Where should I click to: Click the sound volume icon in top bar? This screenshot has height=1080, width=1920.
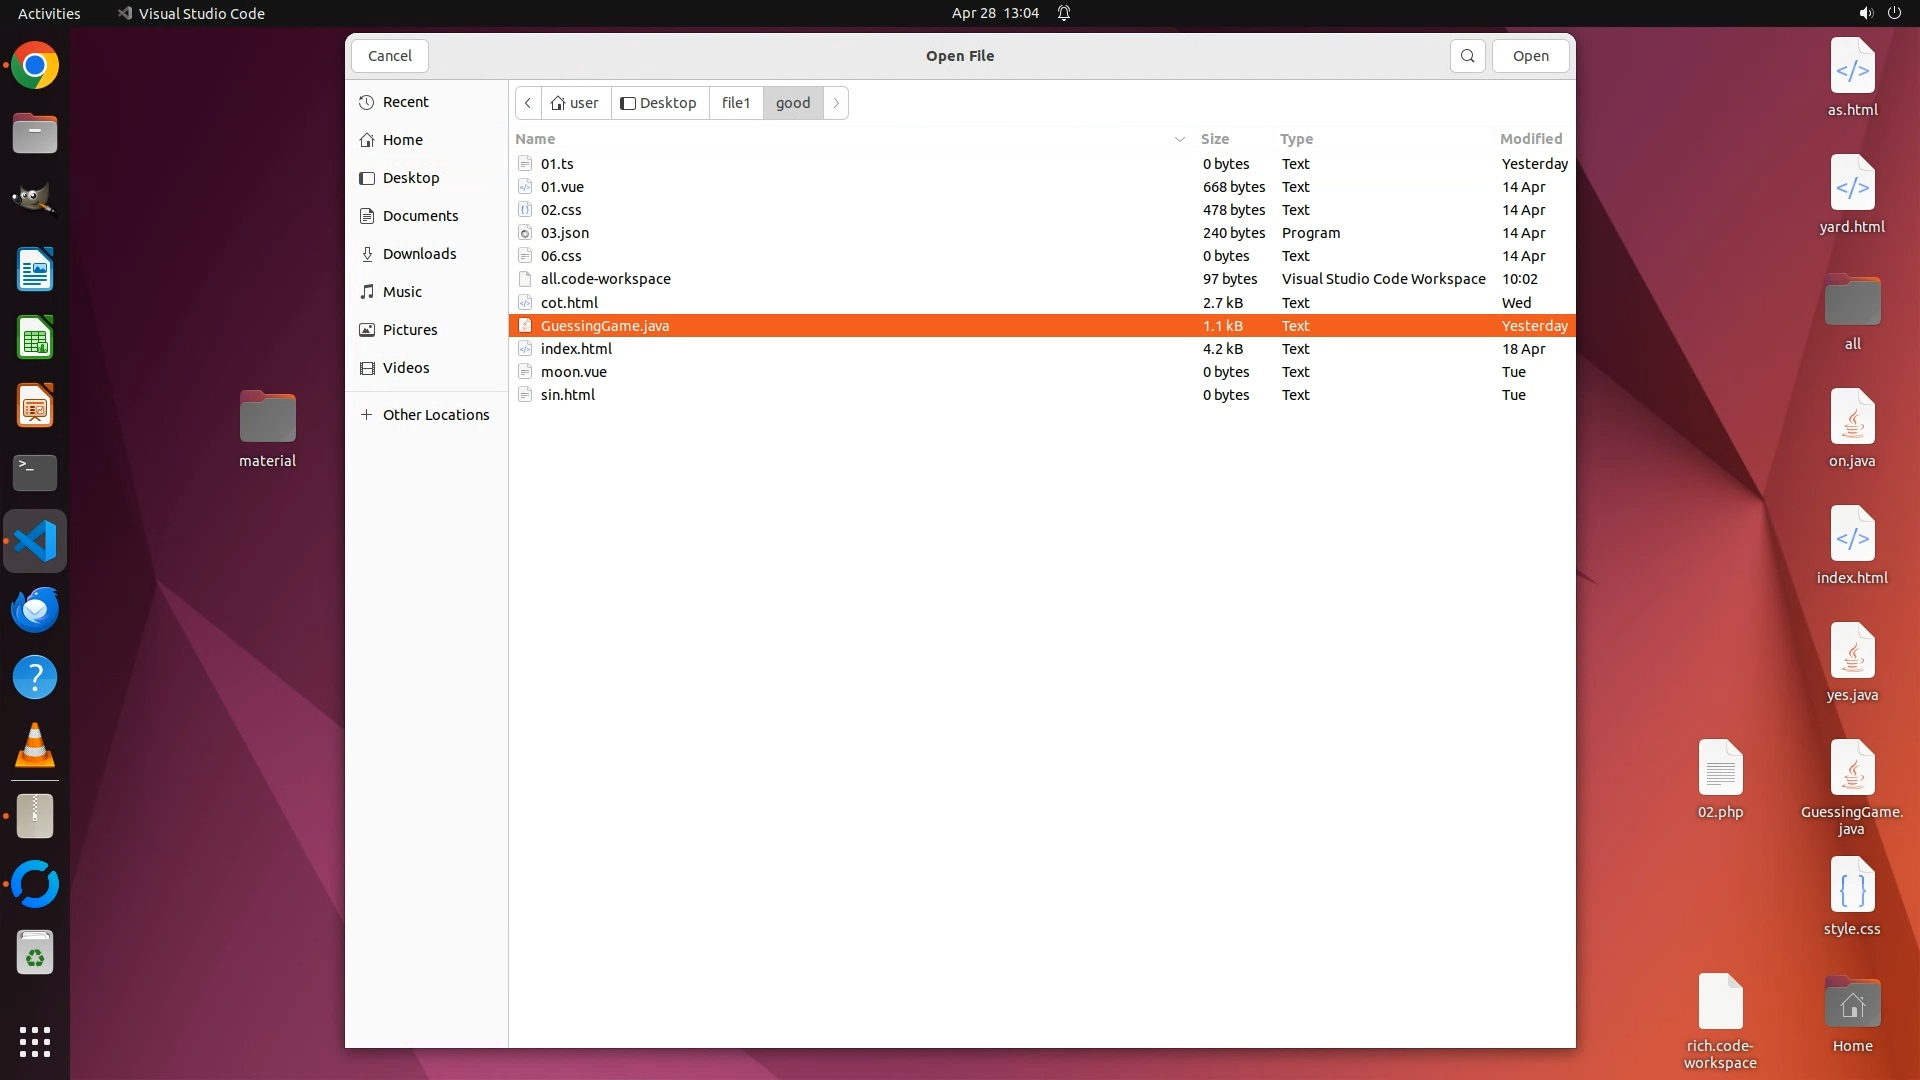1865,13
